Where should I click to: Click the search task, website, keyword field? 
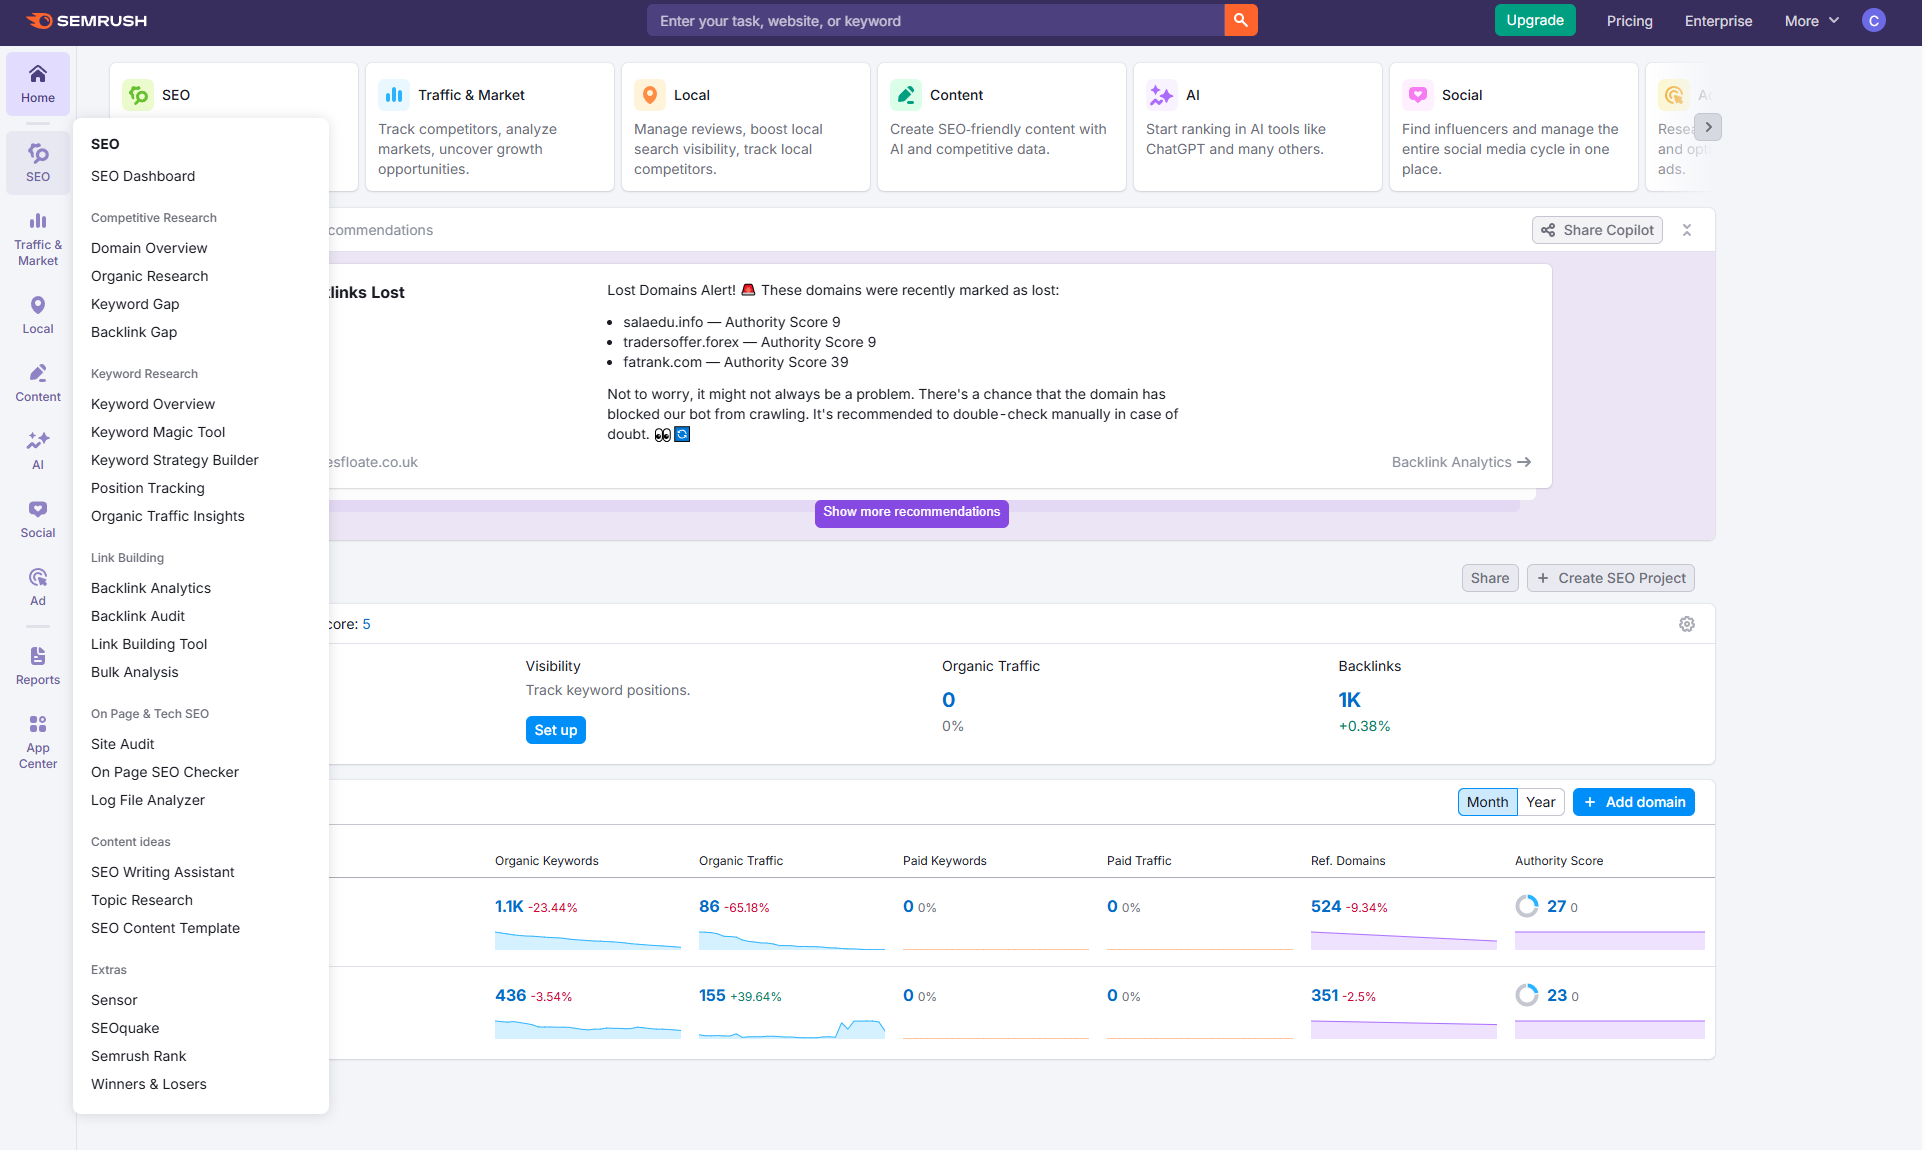(935, 20)
